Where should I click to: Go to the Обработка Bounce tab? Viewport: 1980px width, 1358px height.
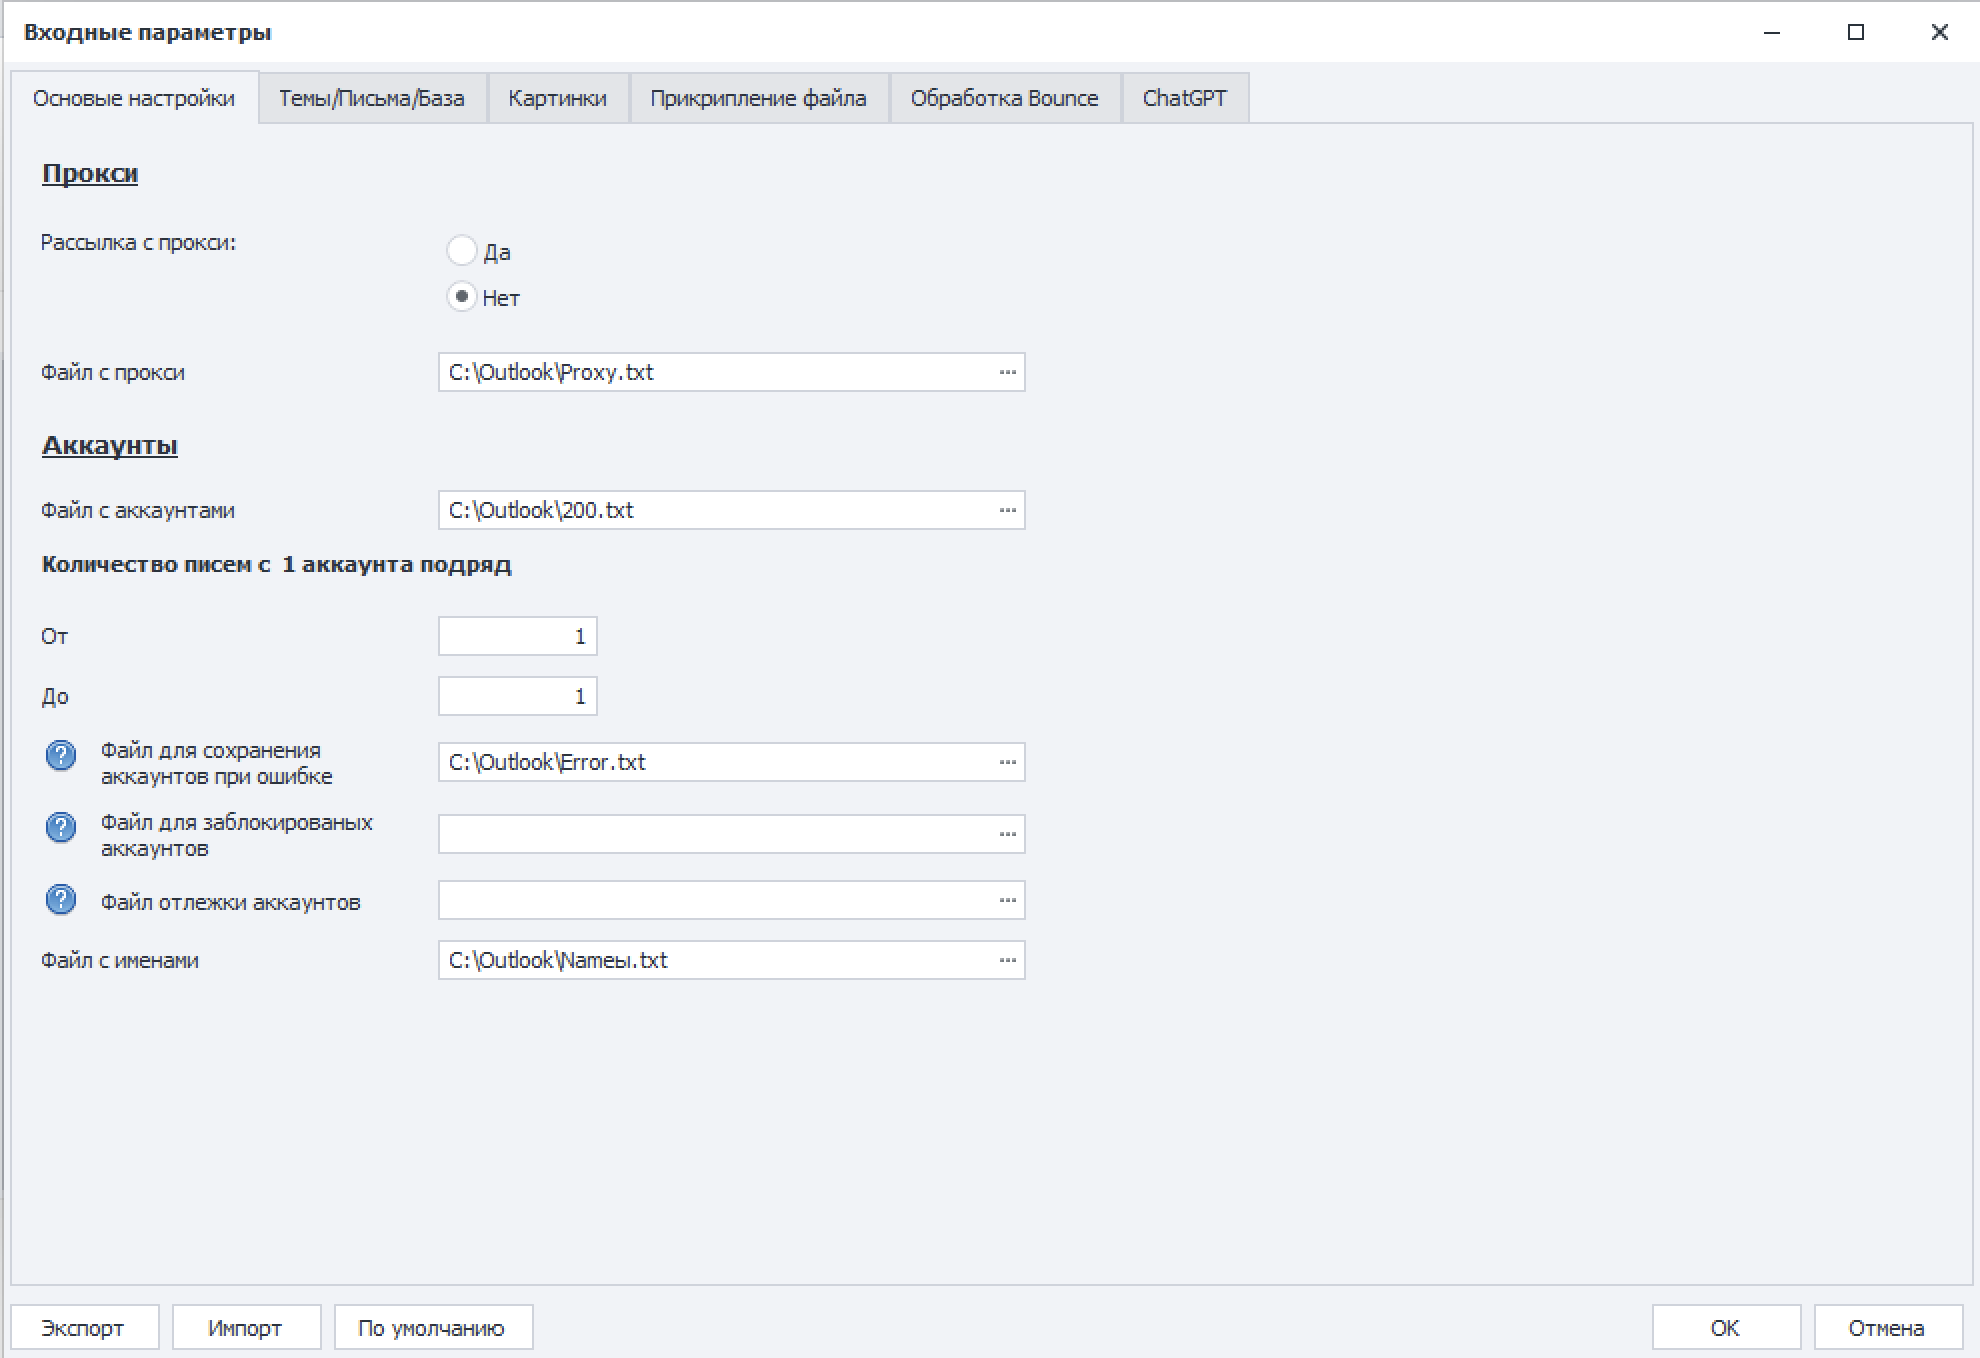(1004, 98)
